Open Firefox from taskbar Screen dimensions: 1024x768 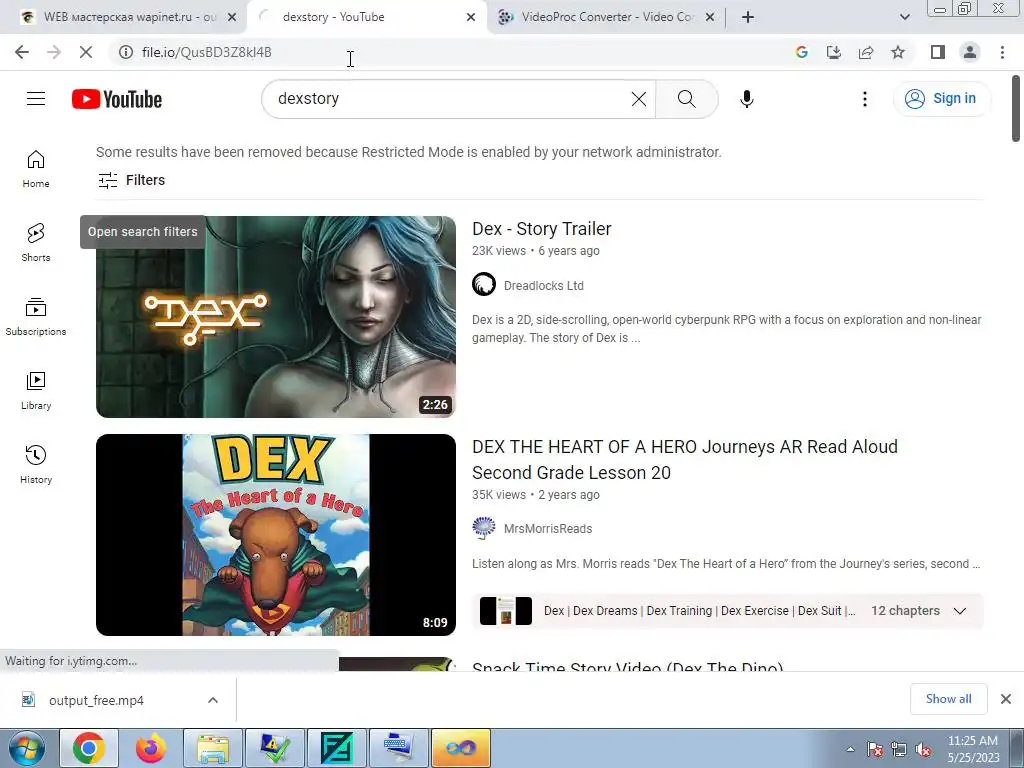click(x=150, y=748)
